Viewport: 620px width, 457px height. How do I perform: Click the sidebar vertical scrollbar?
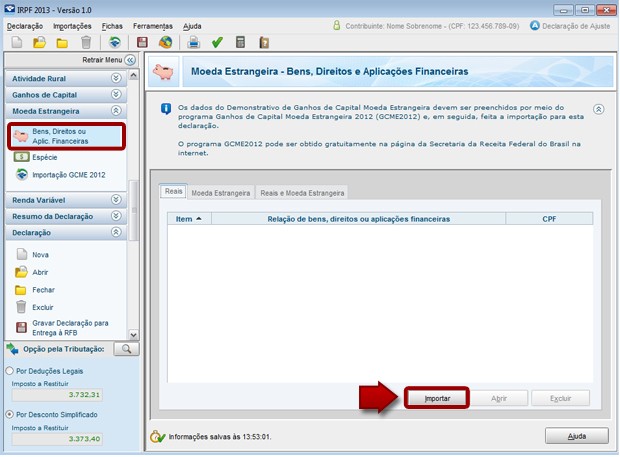[x=132, y=210]
